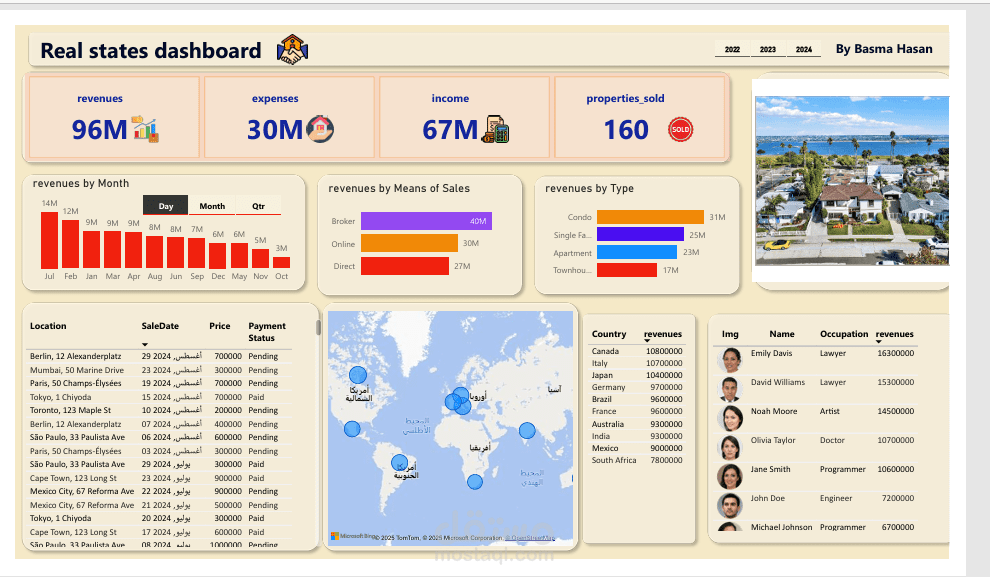Select the Toronto, 123 Maple St row
Viewport: 990px width, 577px height.
pos(159,410)
